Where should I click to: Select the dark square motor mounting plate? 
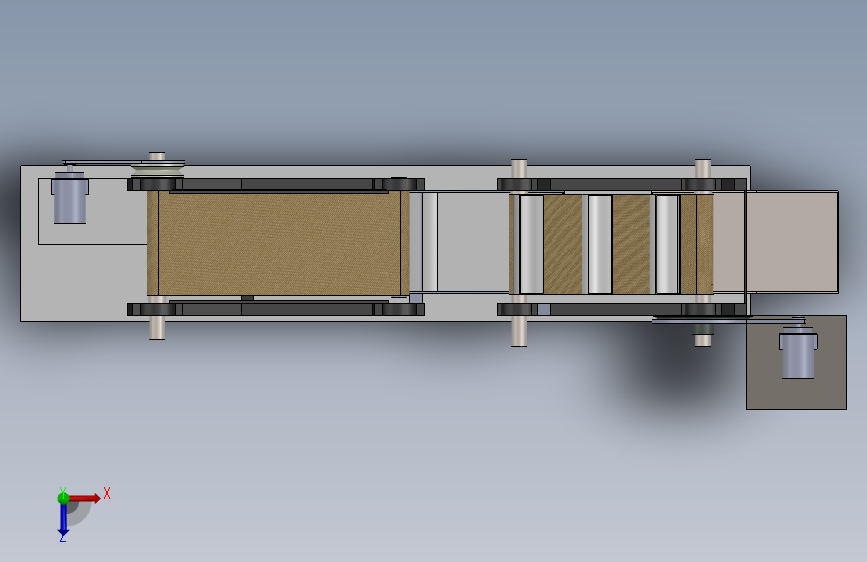(x=796, y=362)
